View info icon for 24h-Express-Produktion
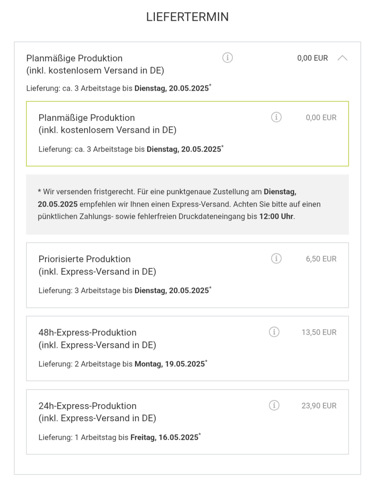This screenshot has width=375, height=480. click(x=274, y=405)
